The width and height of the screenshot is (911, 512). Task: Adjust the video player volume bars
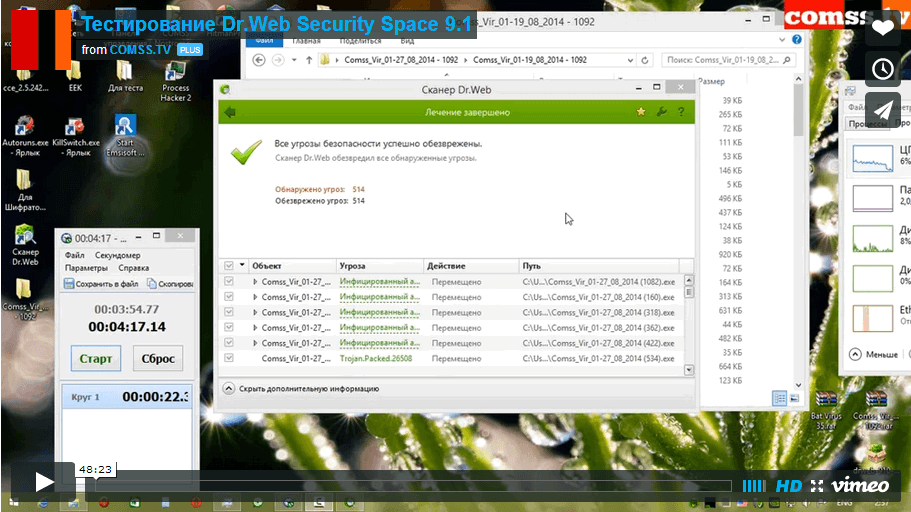pos(754,486)
